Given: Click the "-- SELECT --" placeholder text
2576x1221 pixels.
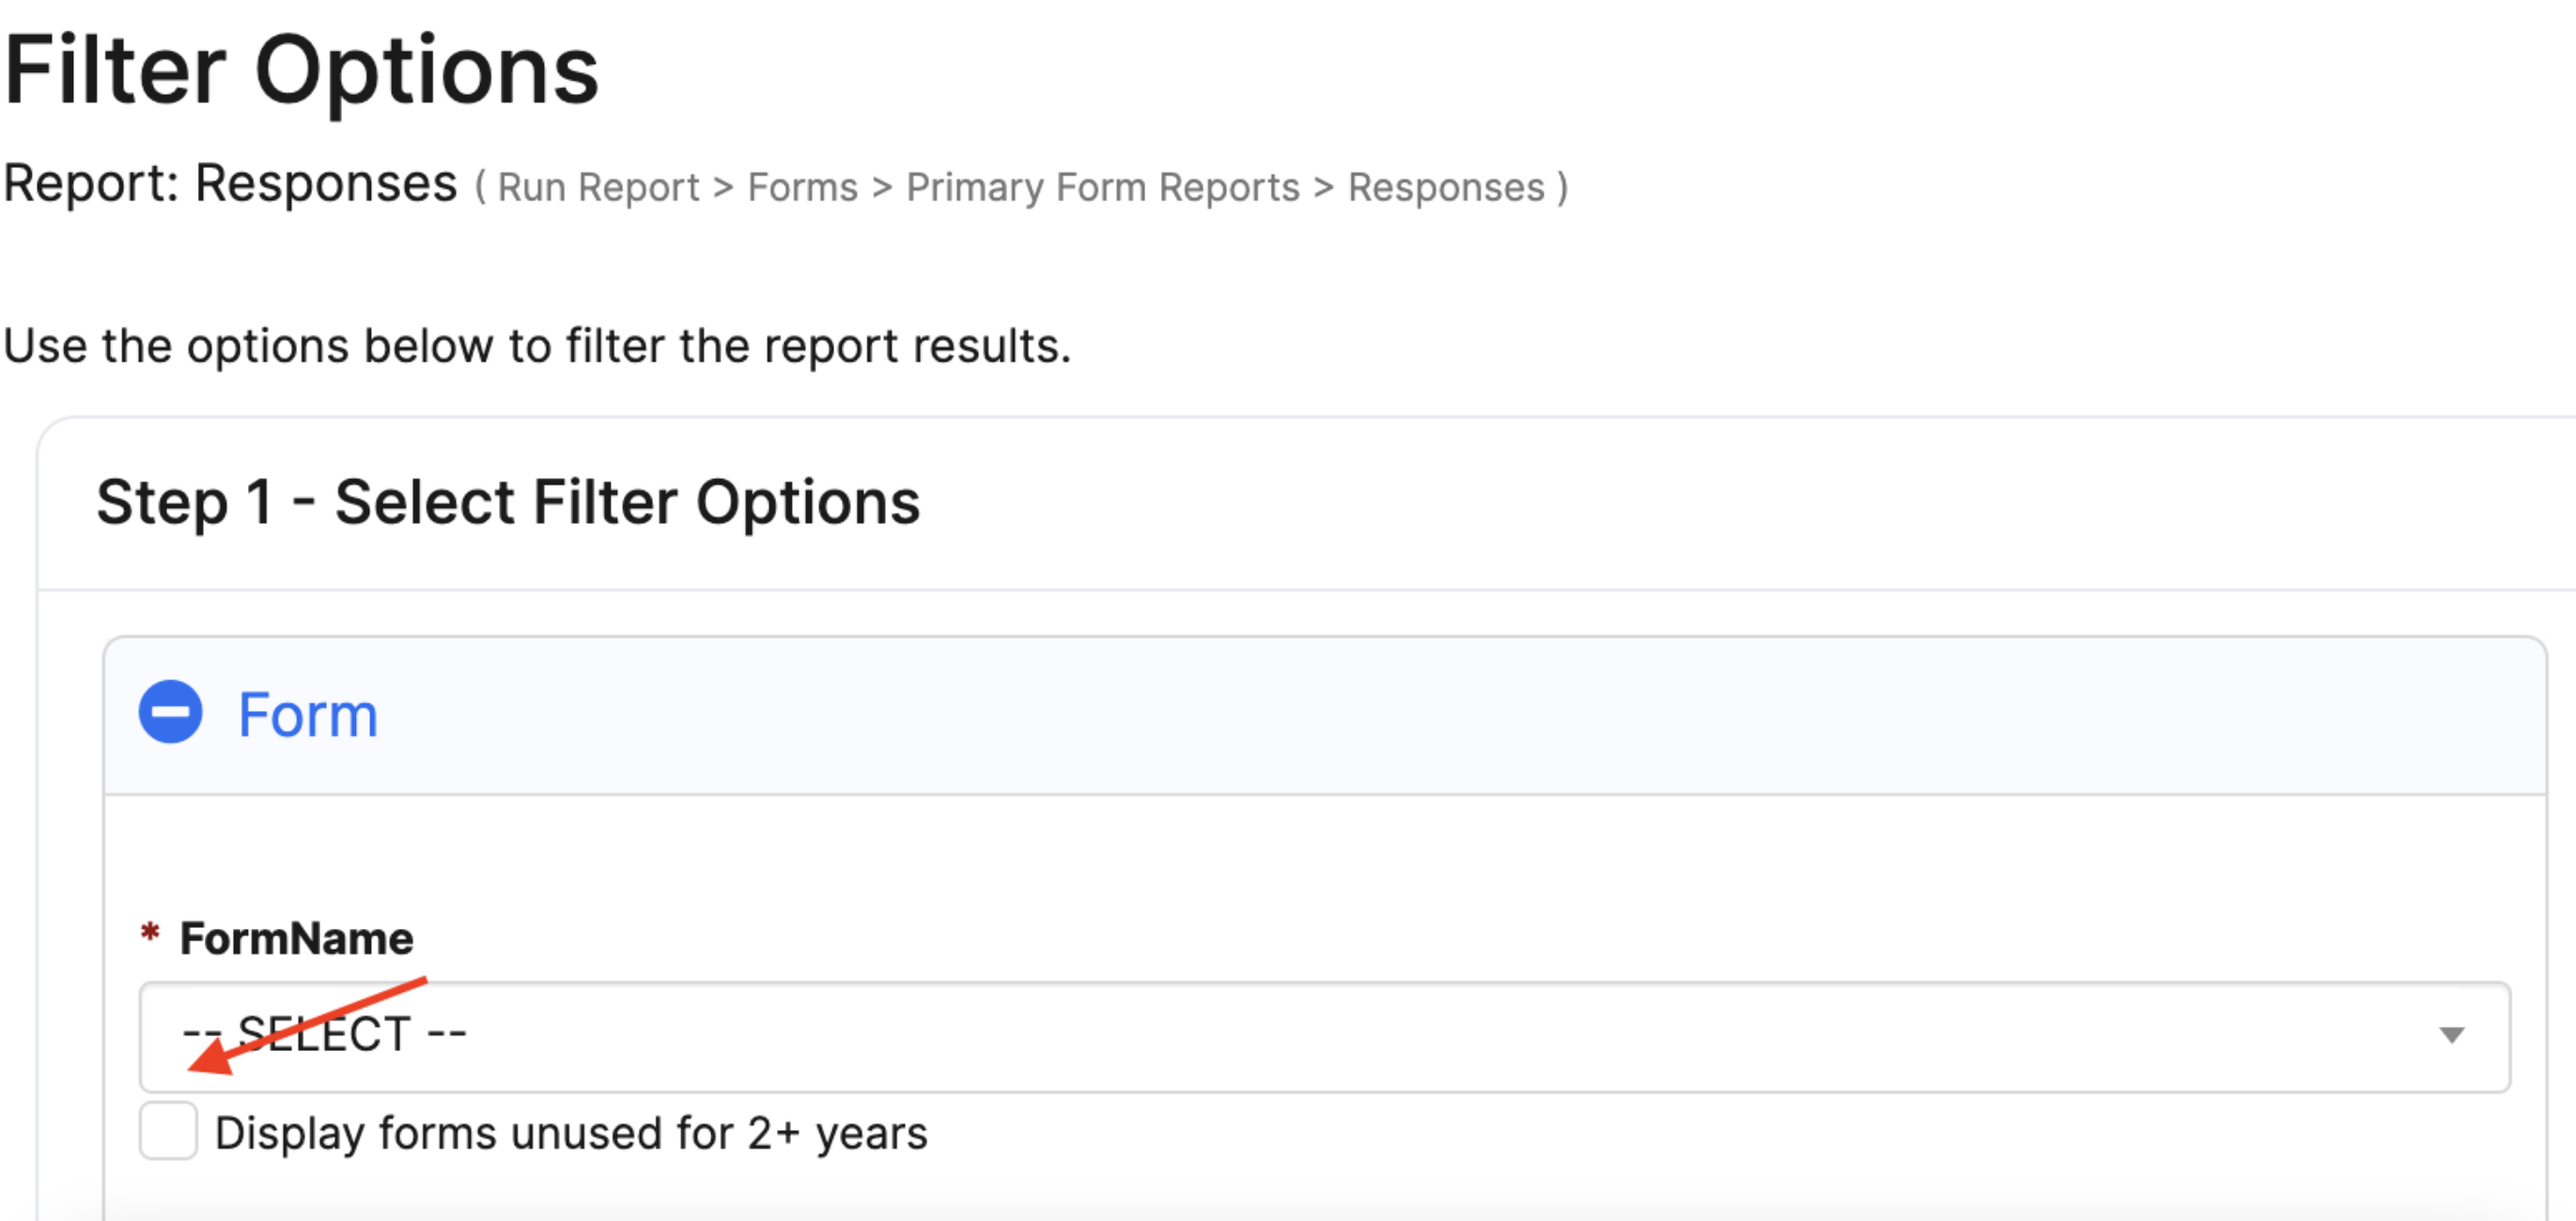Looking at the screenshot, I should coord(324,1034).
